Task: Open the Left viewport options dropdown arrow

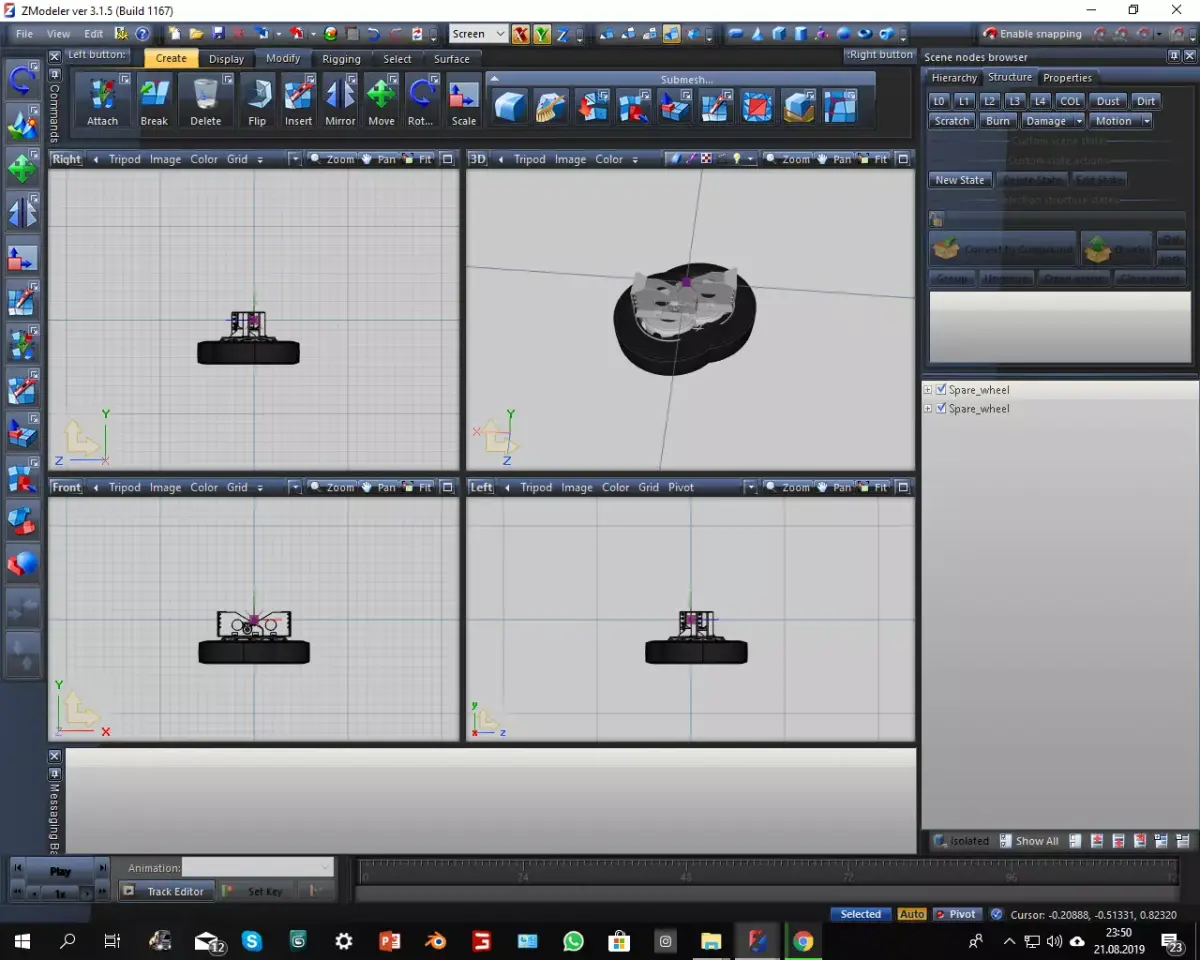Action: click(750, 487)
